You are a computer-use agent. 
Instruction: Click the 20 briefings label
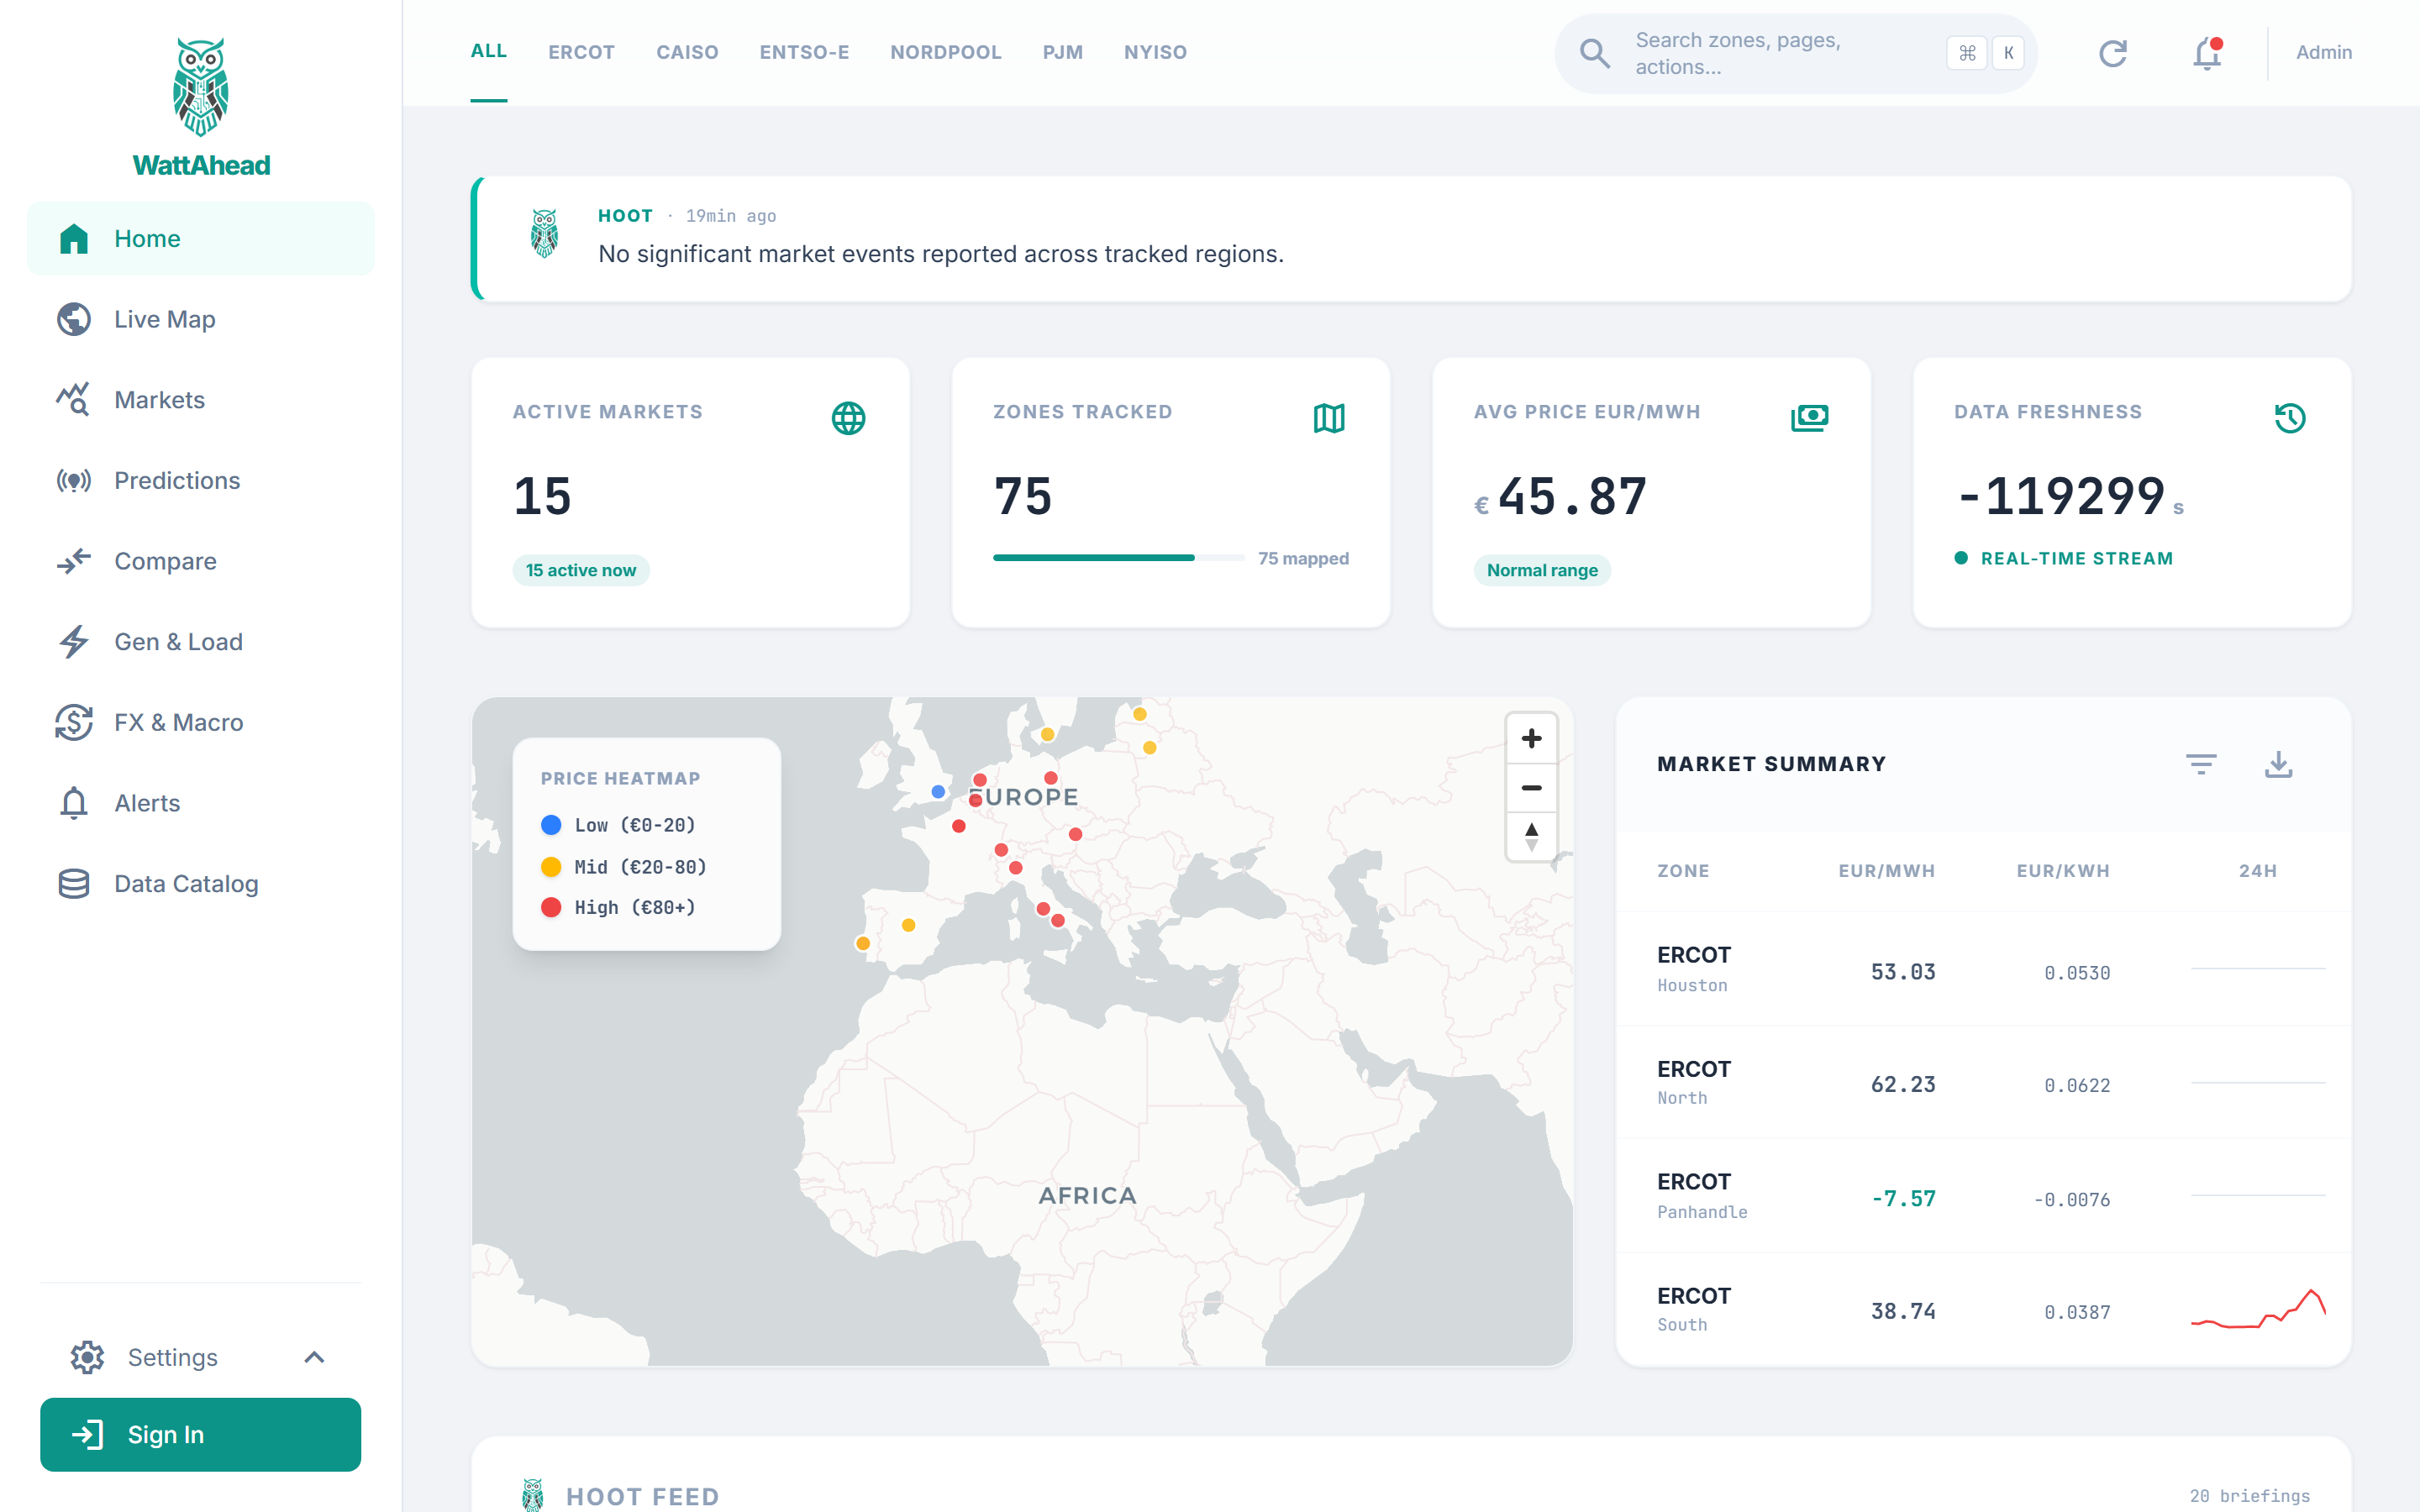pyautogui.click(x=2249, y=1496)
